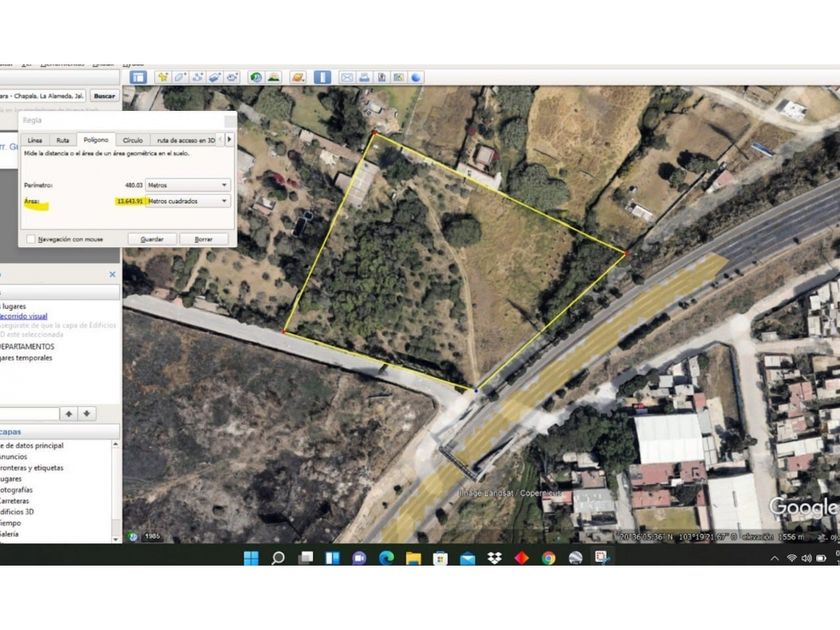Select the Tiempo layer
This screenshot has height=630, width=840.
pyautogui.click(x=11, y=523)
